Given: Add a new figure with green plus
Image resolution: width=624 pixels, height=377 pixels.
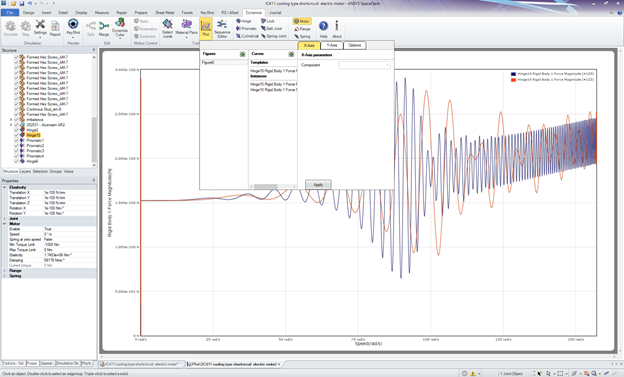Looking at the screenshot, I should (242, 54).
